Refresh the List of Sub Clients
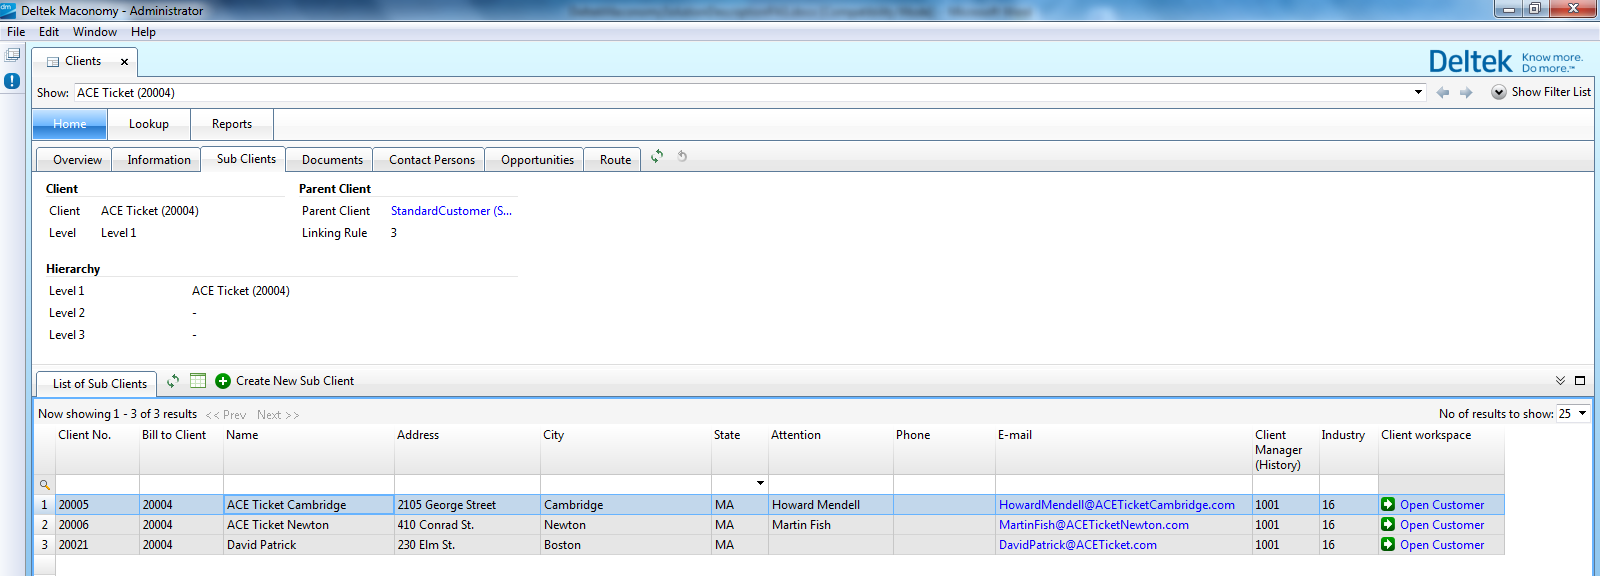The image size is (1600, 576). 173,381
